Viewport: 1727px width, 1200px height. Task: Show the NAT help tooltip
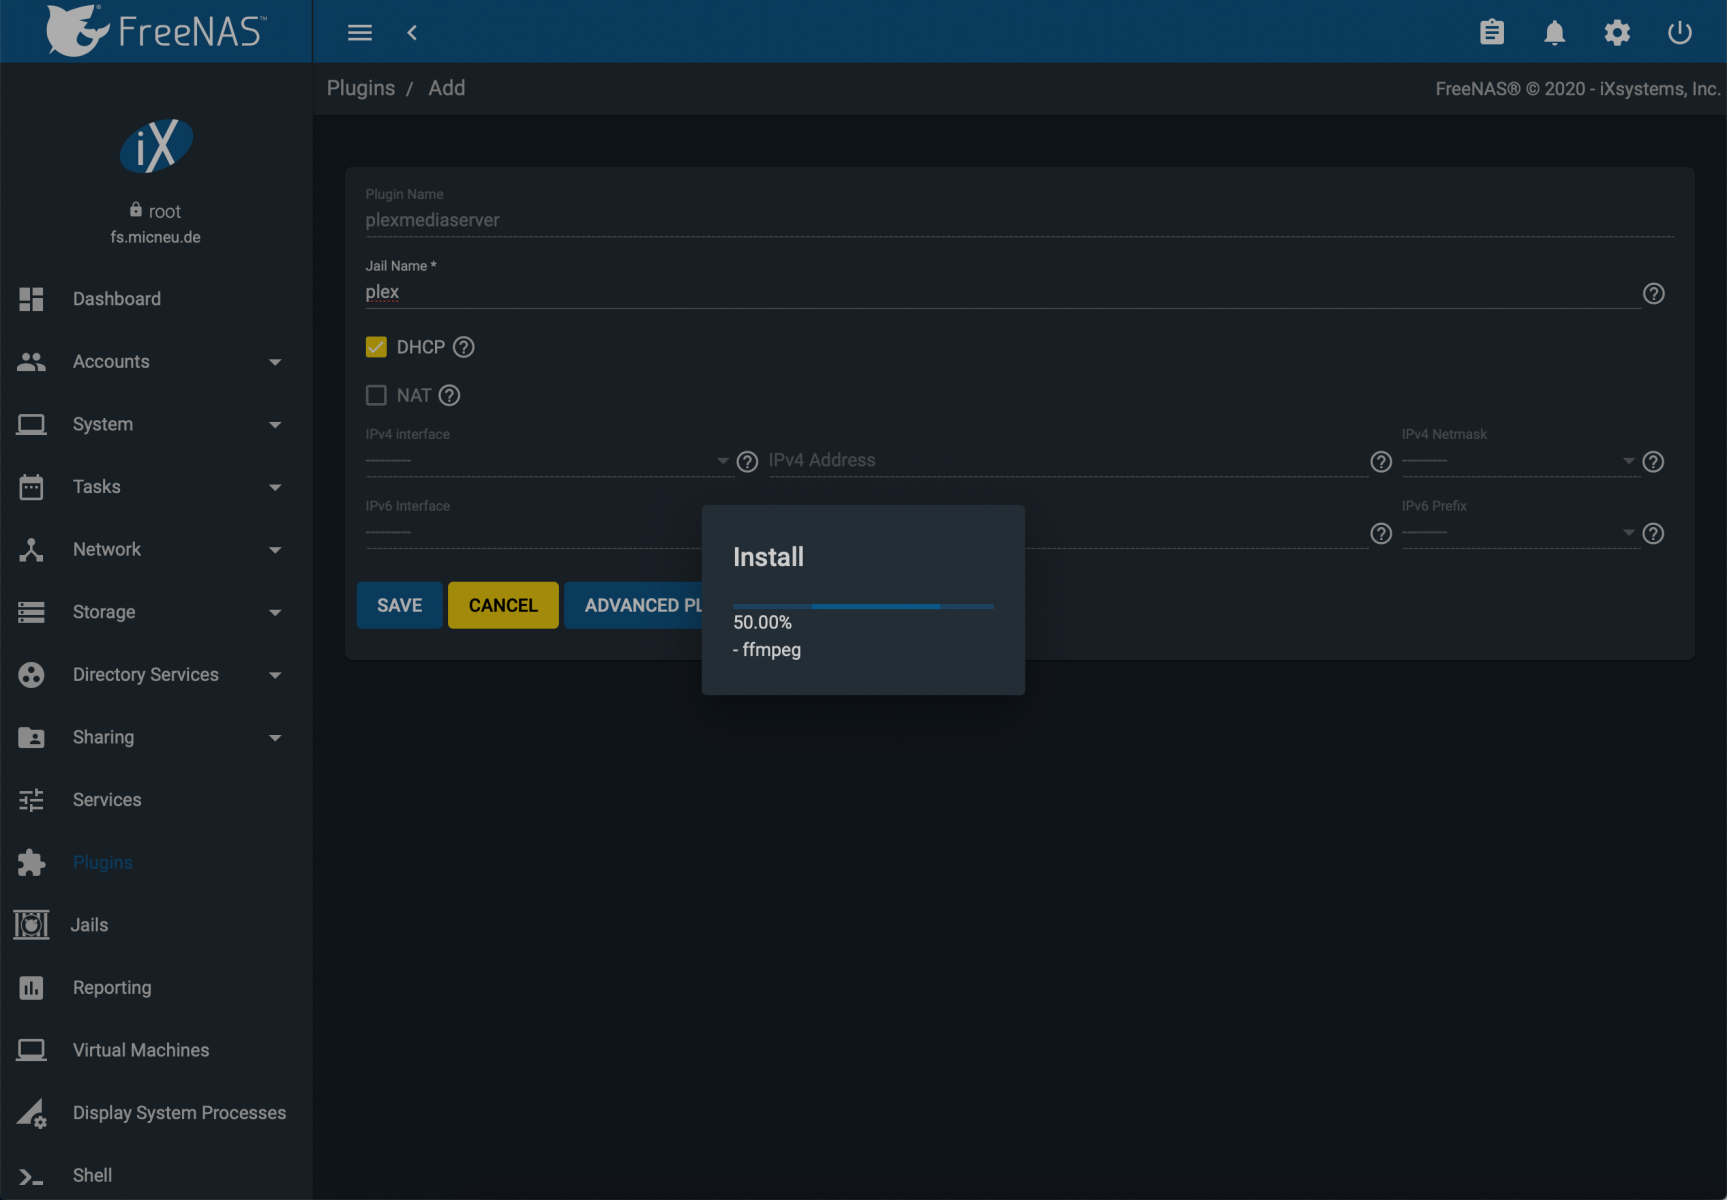click(x=450, y=395)
